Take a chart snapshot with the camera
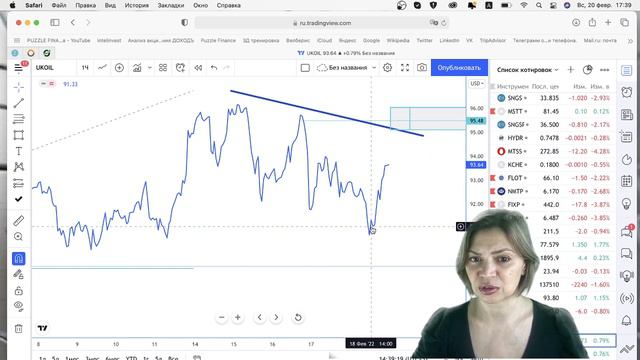This screenshot has height=360, width=640. pyautogui.click(x=422, y=68)
